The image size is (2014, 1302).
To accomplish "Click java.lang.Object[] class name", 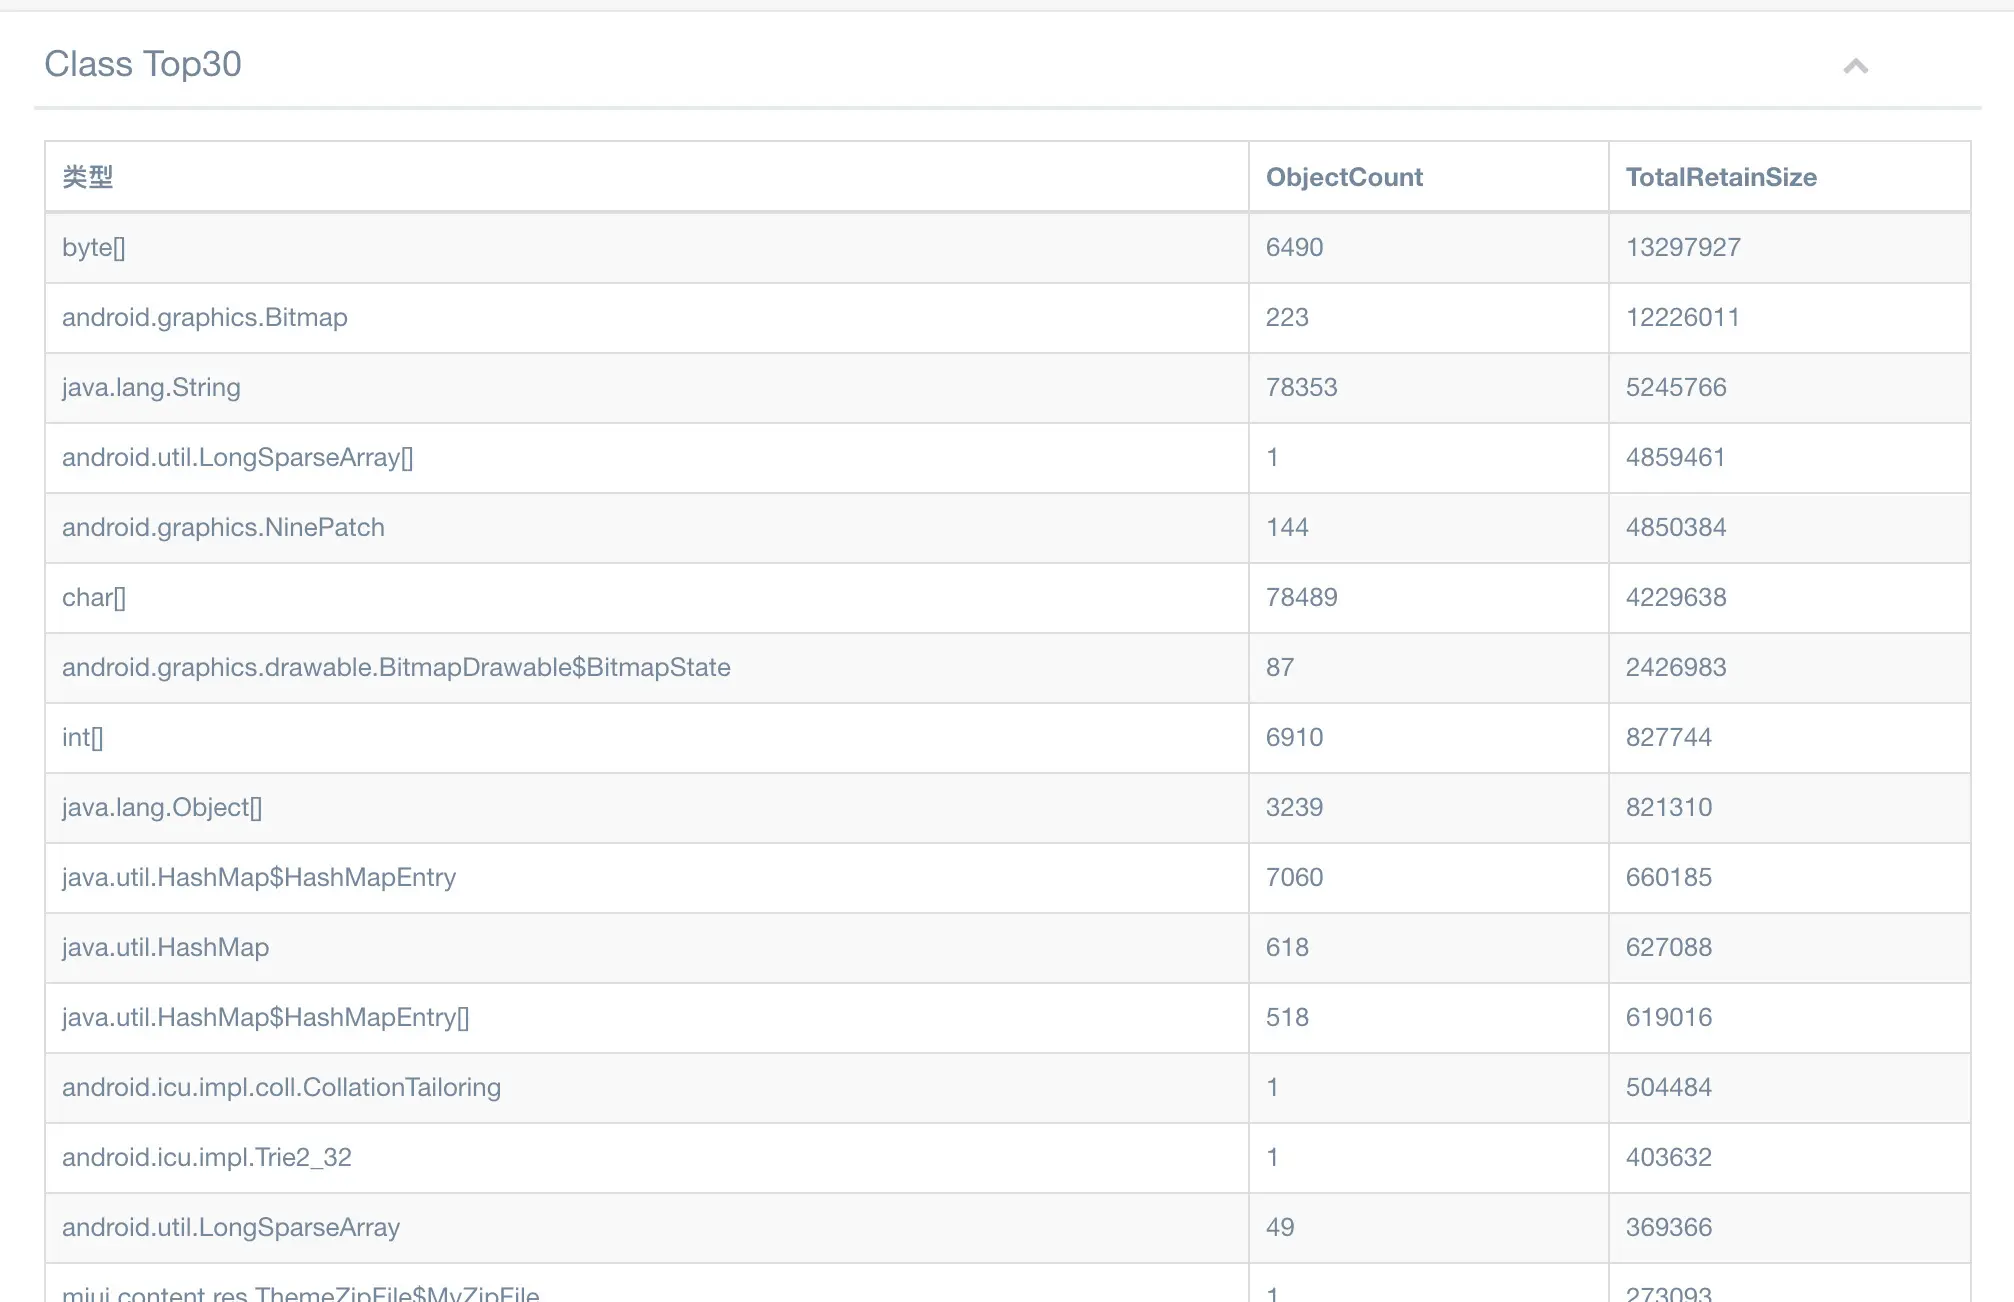I will click(x=162, y=807).
